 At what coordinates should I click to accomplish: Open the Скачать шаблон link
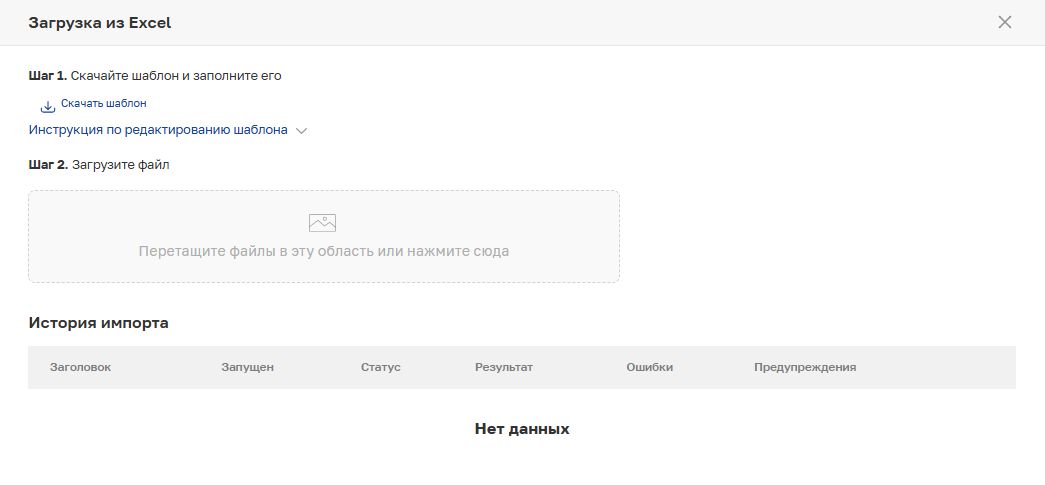point(103,104)
